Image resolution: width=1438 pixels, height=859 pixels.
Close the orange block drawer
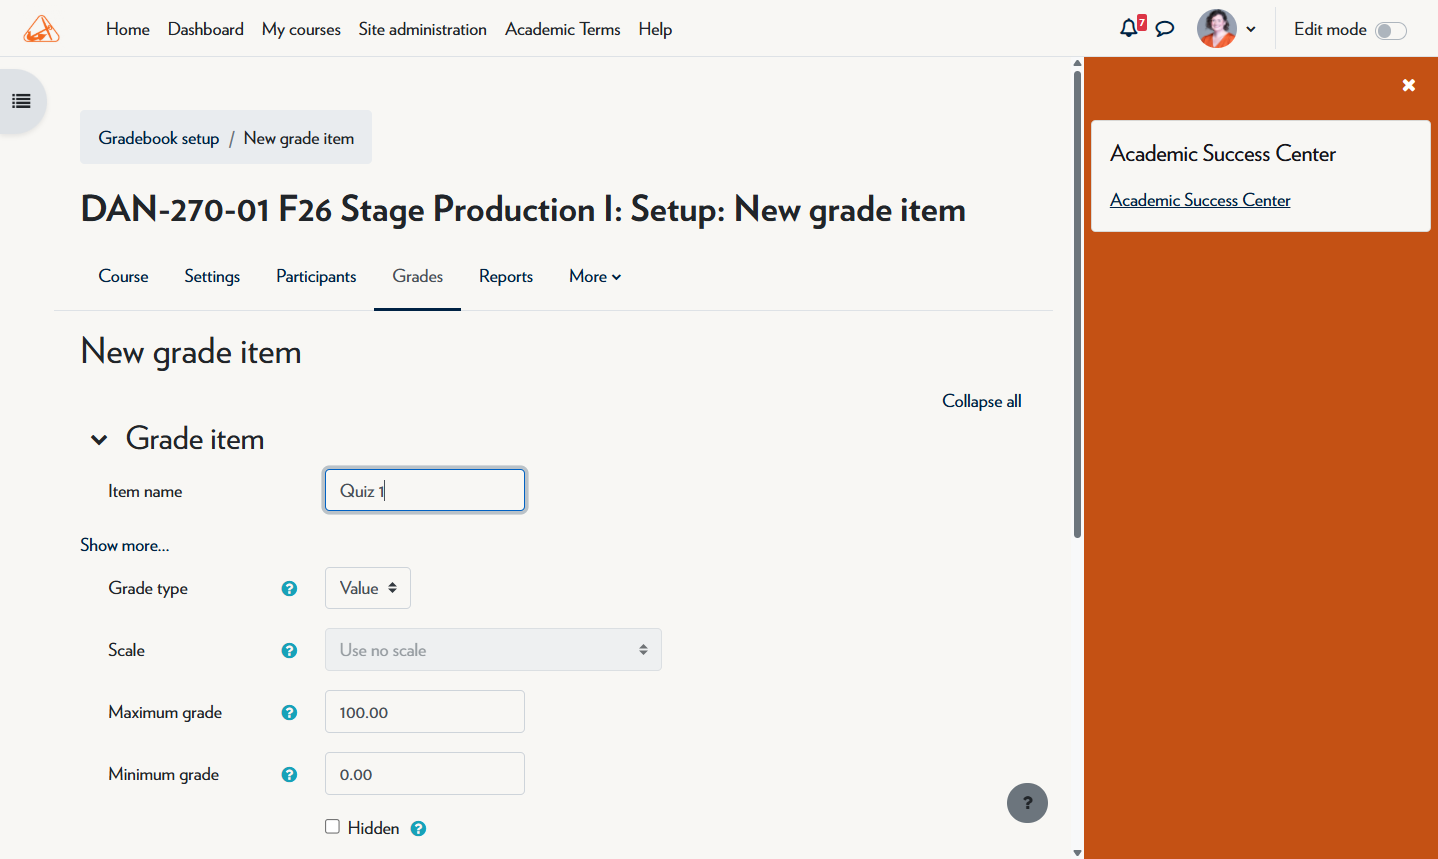pyautogui.click(x=1408, y=85)
